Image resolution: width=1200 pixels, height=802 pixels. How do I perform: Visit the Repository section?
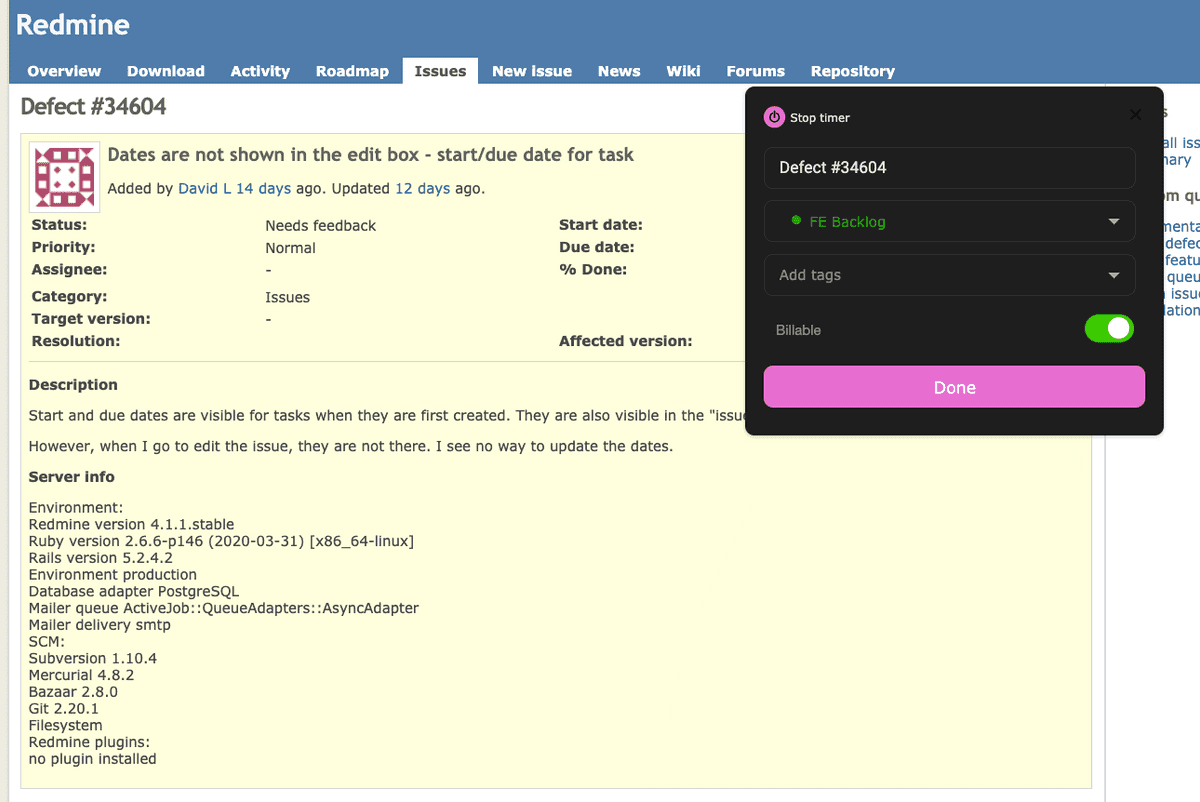click(x=852, y=71)
